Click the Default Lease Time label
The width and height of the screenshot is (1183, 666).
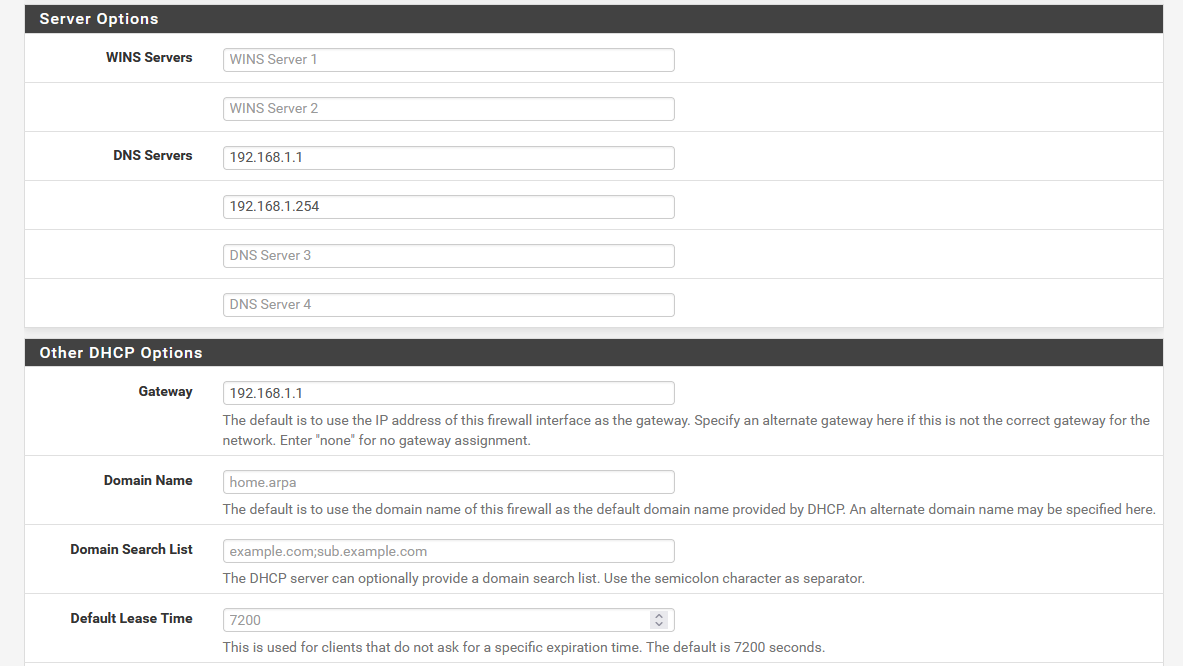(131, 619)
